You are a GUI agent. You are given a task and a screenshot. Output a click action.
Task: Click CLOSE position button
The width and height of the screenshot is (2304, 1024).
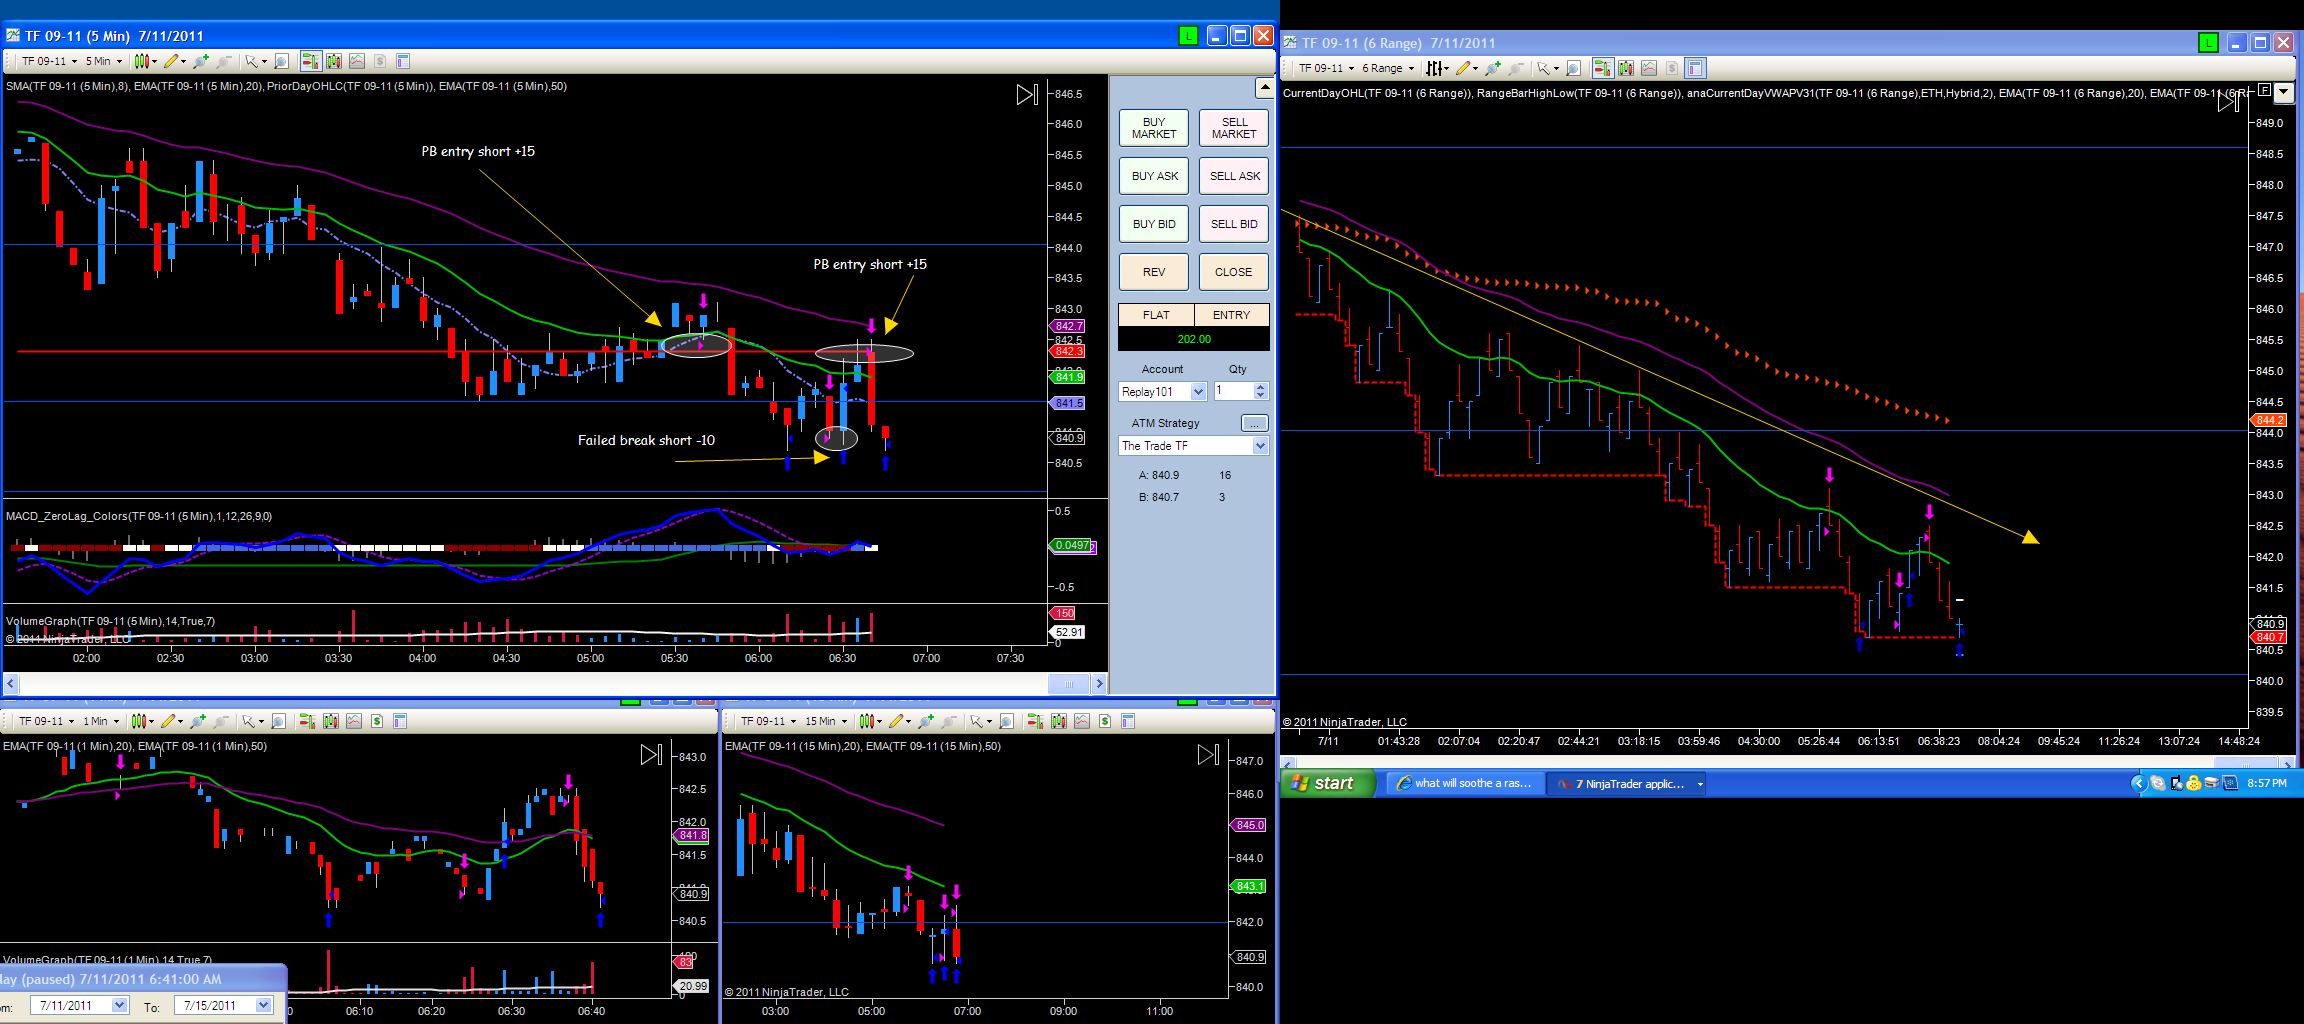pos(1234,272)
